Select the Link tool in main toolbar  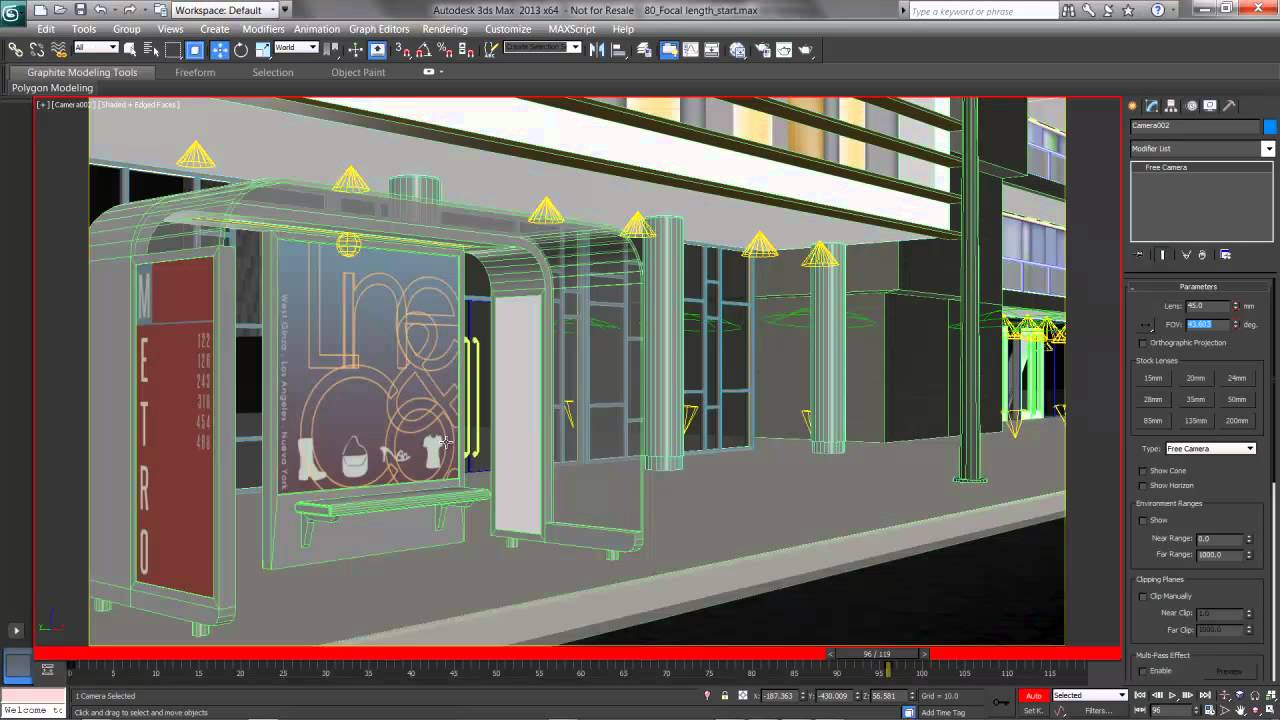click(15, 49)
